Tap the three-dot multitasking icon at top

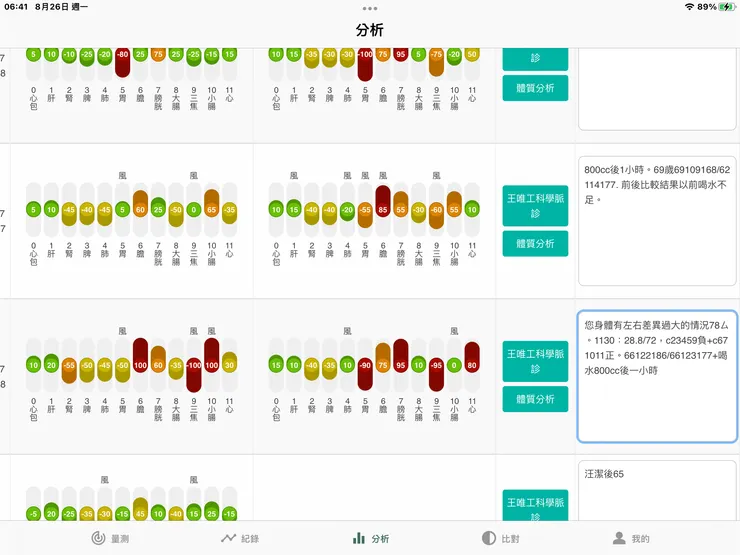pyautogui.click(x=370, y=8)
